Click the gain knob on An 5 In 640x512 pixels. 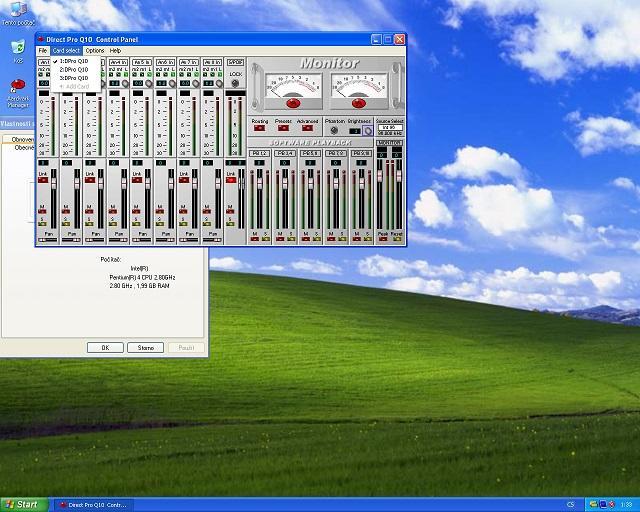[x=149, y=84]
